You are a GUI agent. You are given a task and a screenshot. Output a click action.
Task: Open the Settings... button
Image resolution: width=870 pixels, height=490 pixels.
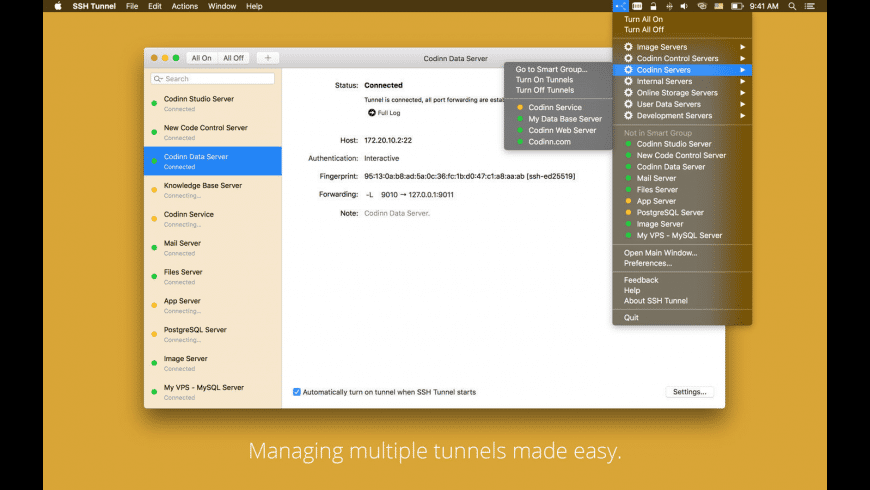pos(690,392)
